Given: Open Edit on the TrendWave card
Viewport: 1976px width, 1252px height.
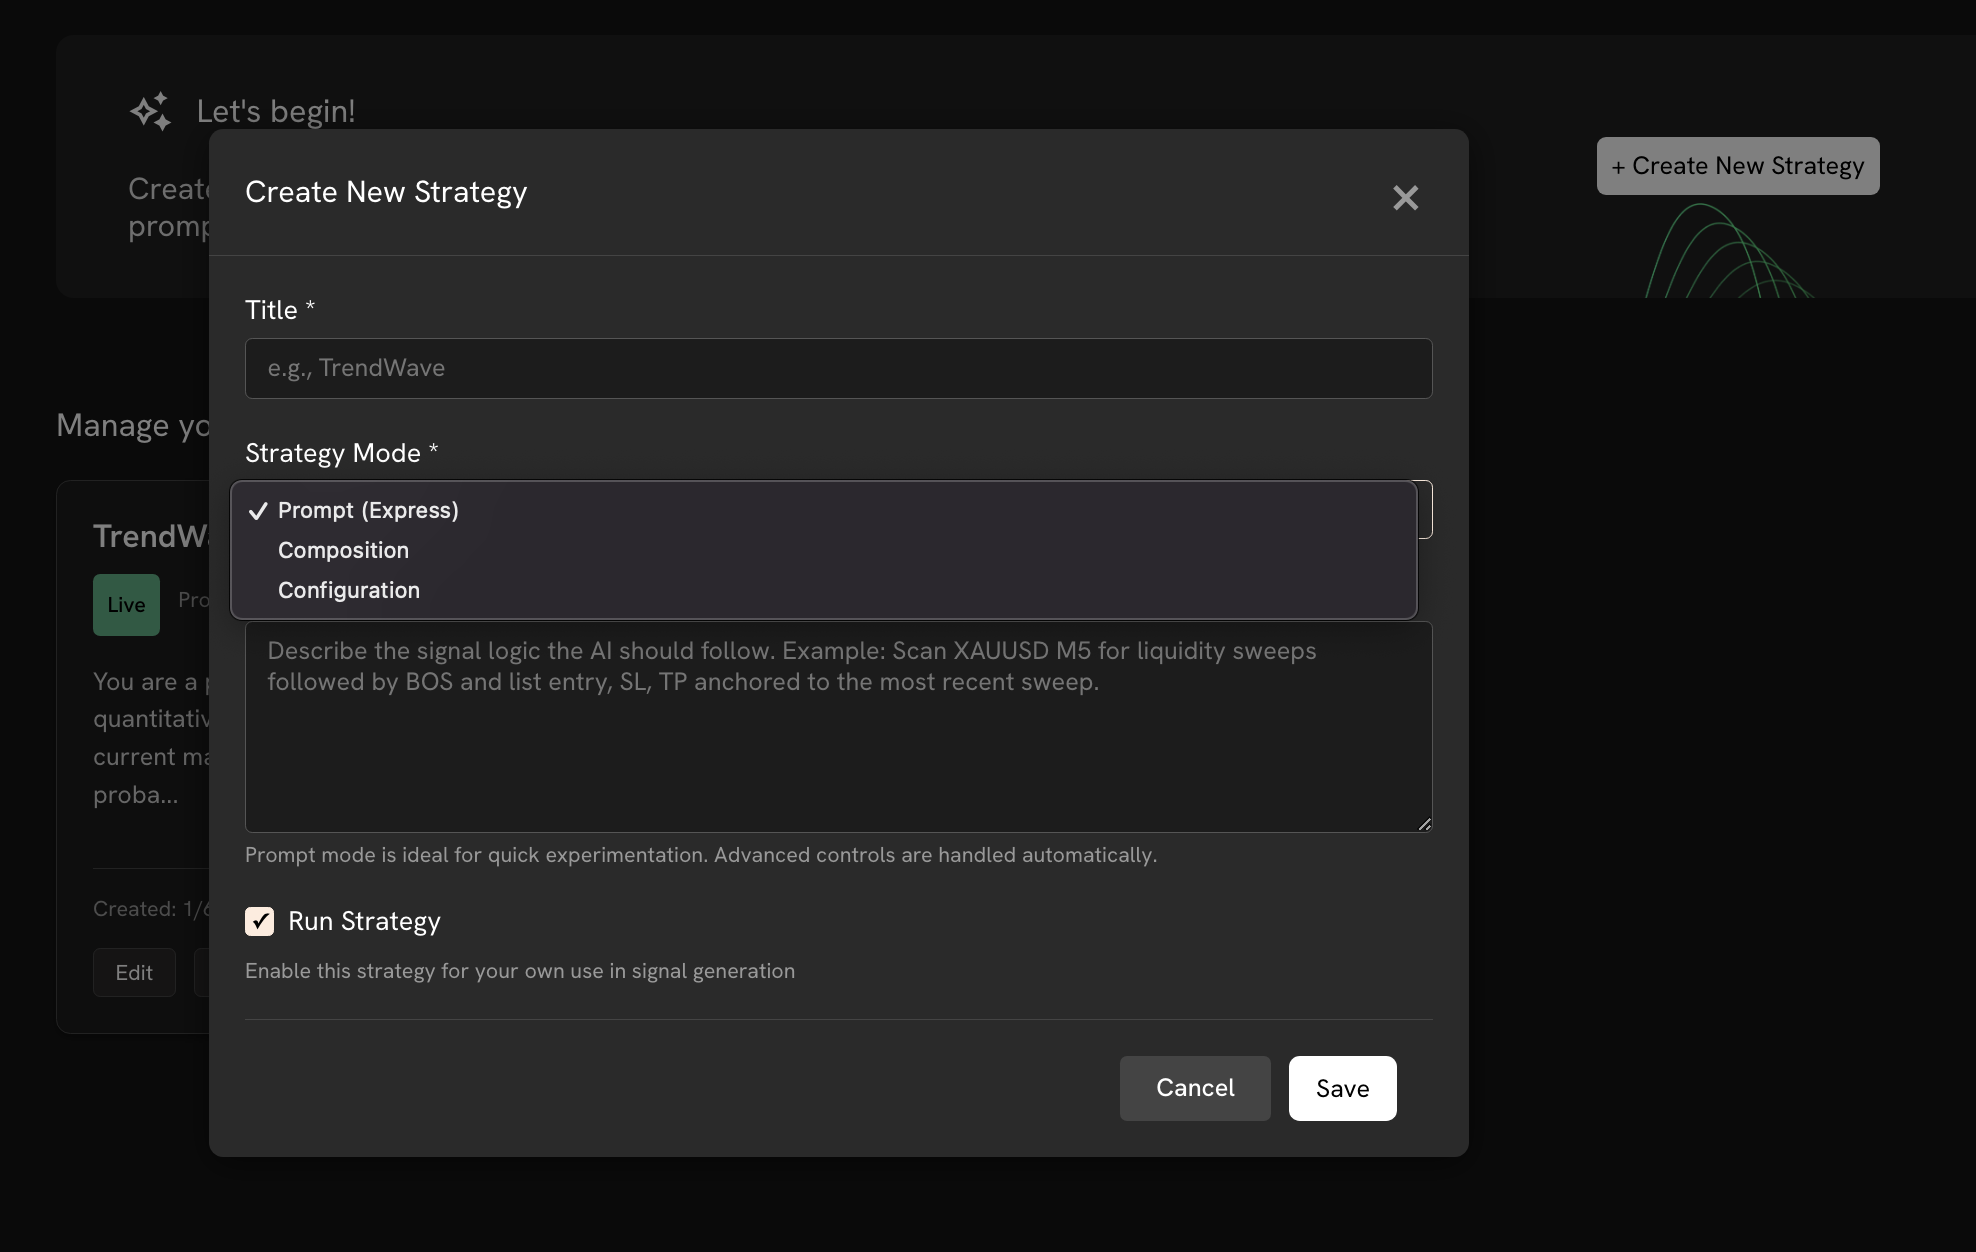Looking at the screenshot, I should coord(134,973).
